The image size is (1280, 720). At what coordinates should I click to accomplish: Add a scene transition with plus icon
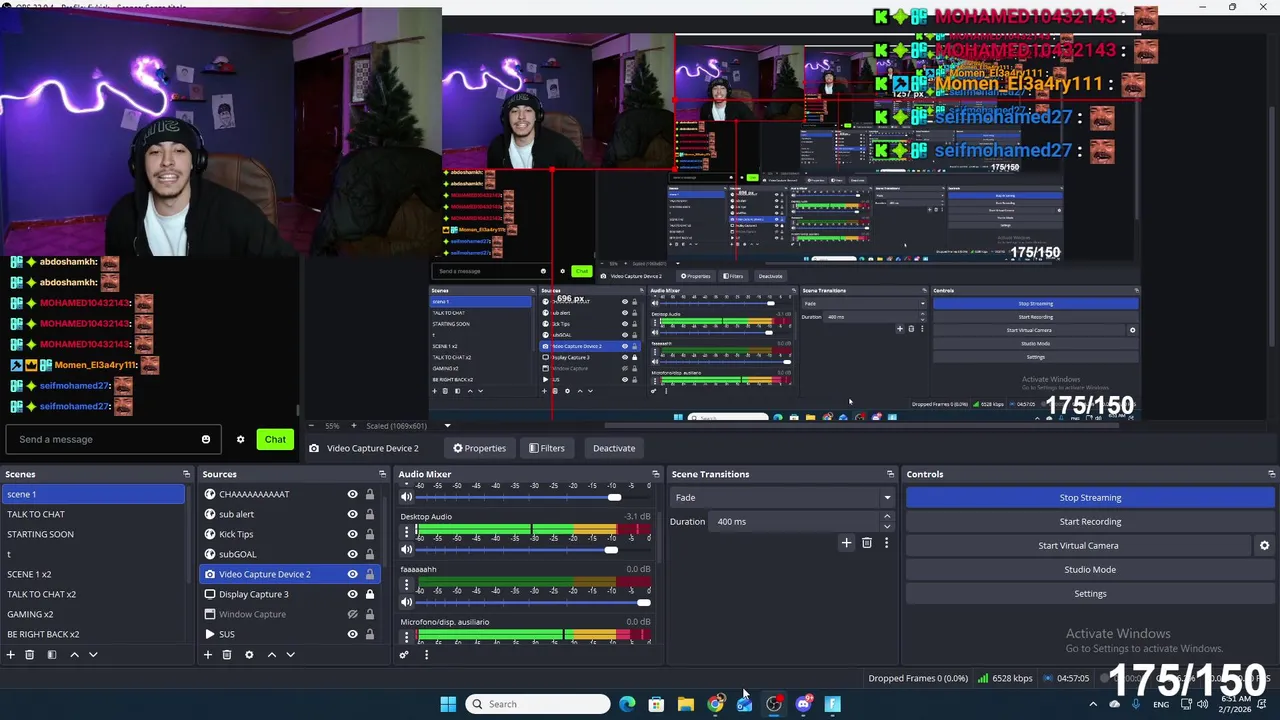tap(846, 543)
